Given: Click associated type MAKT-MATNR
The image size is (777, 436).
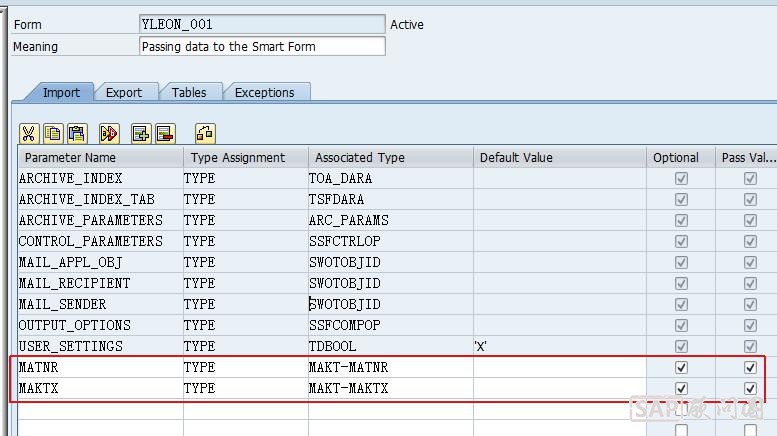Looking at the screenshot, I should [x=349, y=368].
